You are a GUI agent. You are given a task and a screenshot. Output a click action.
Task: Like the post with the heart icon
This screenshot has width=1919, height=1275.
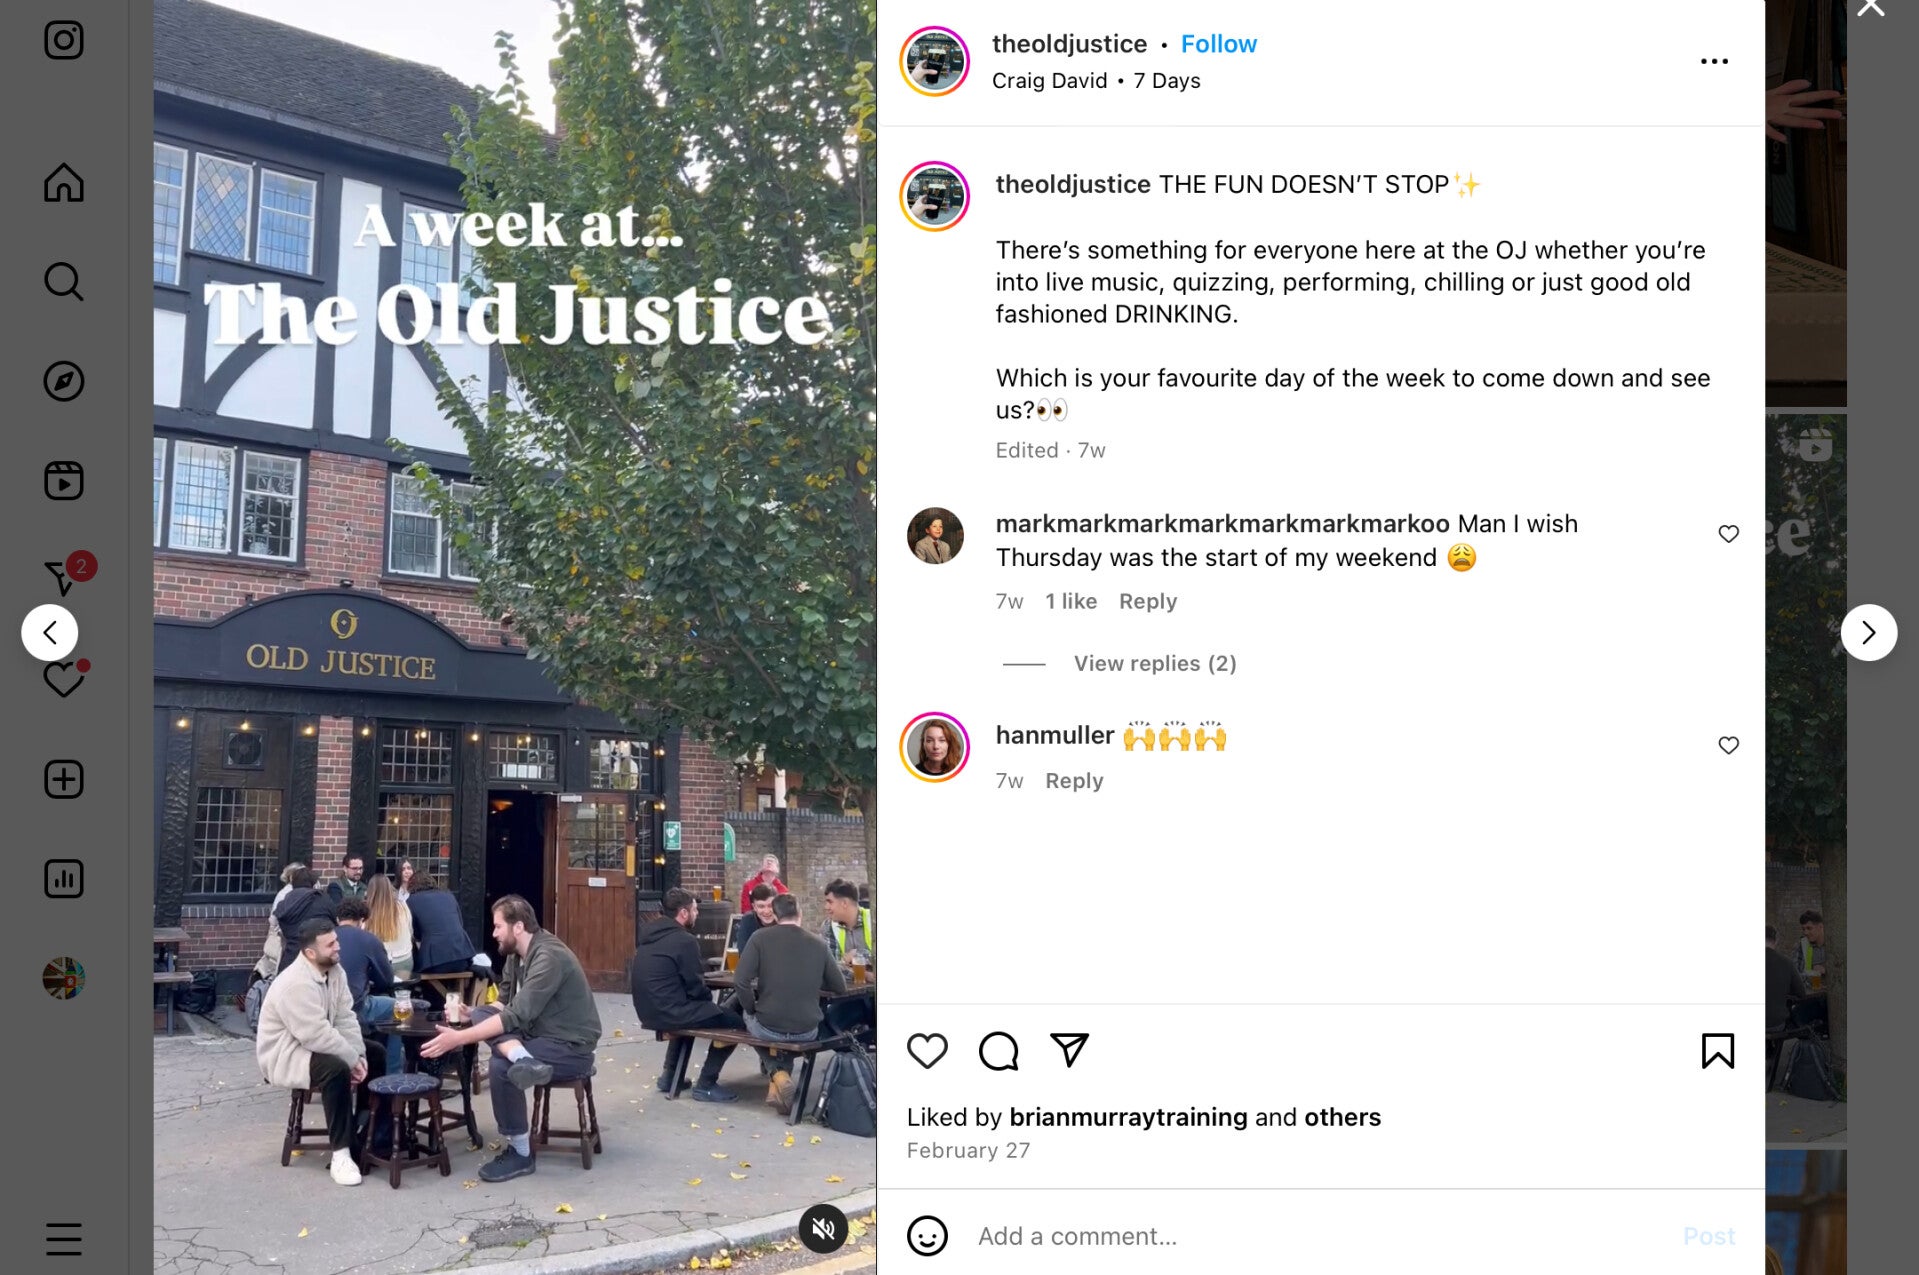[927, 1051]
